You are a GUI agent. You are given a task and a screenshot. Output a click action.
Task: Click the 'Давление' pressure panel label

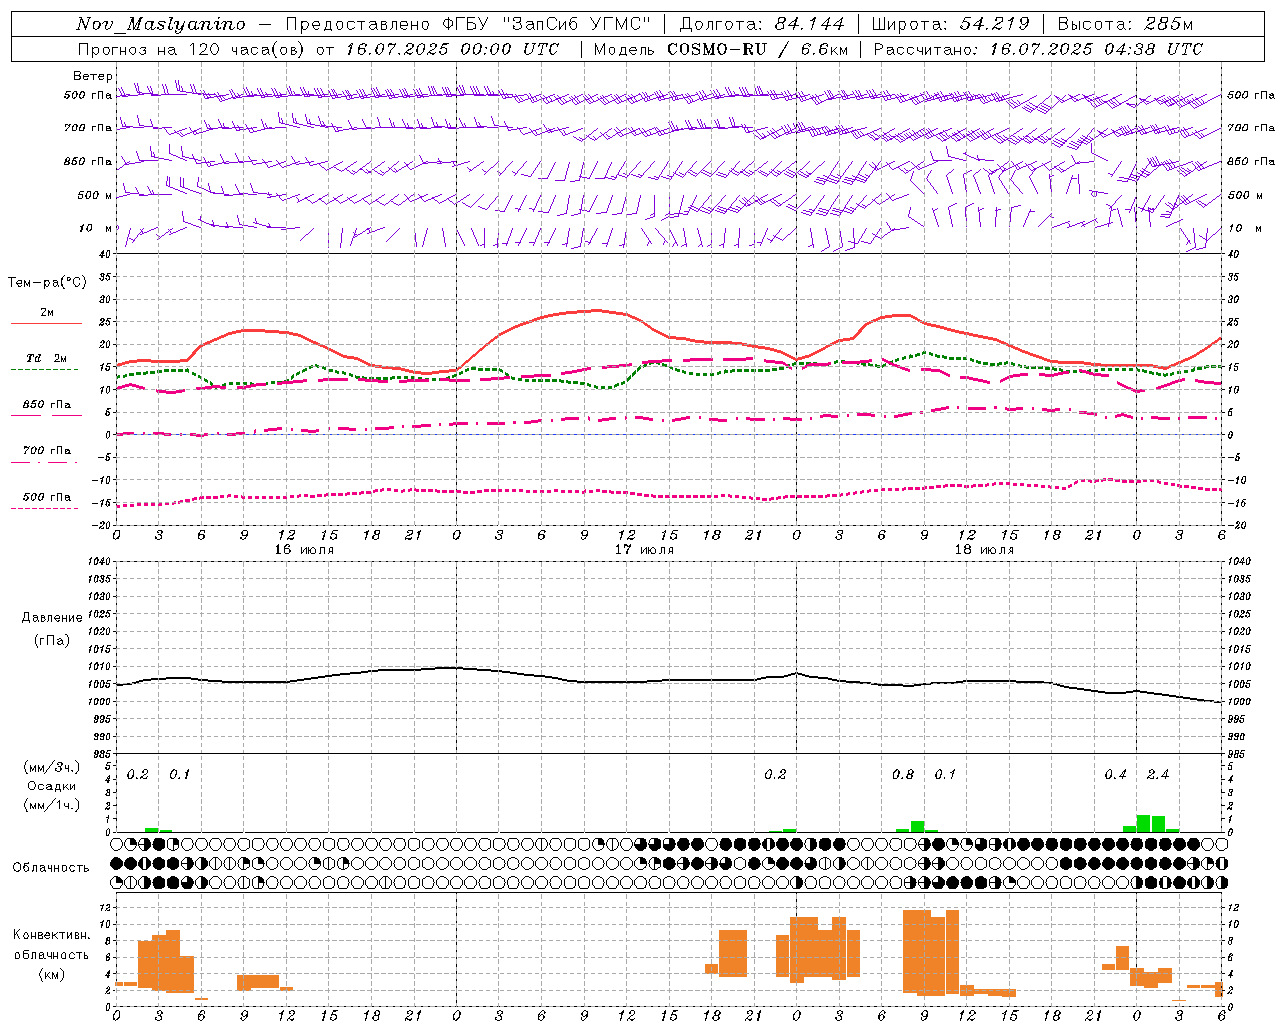tap(52, 618)
